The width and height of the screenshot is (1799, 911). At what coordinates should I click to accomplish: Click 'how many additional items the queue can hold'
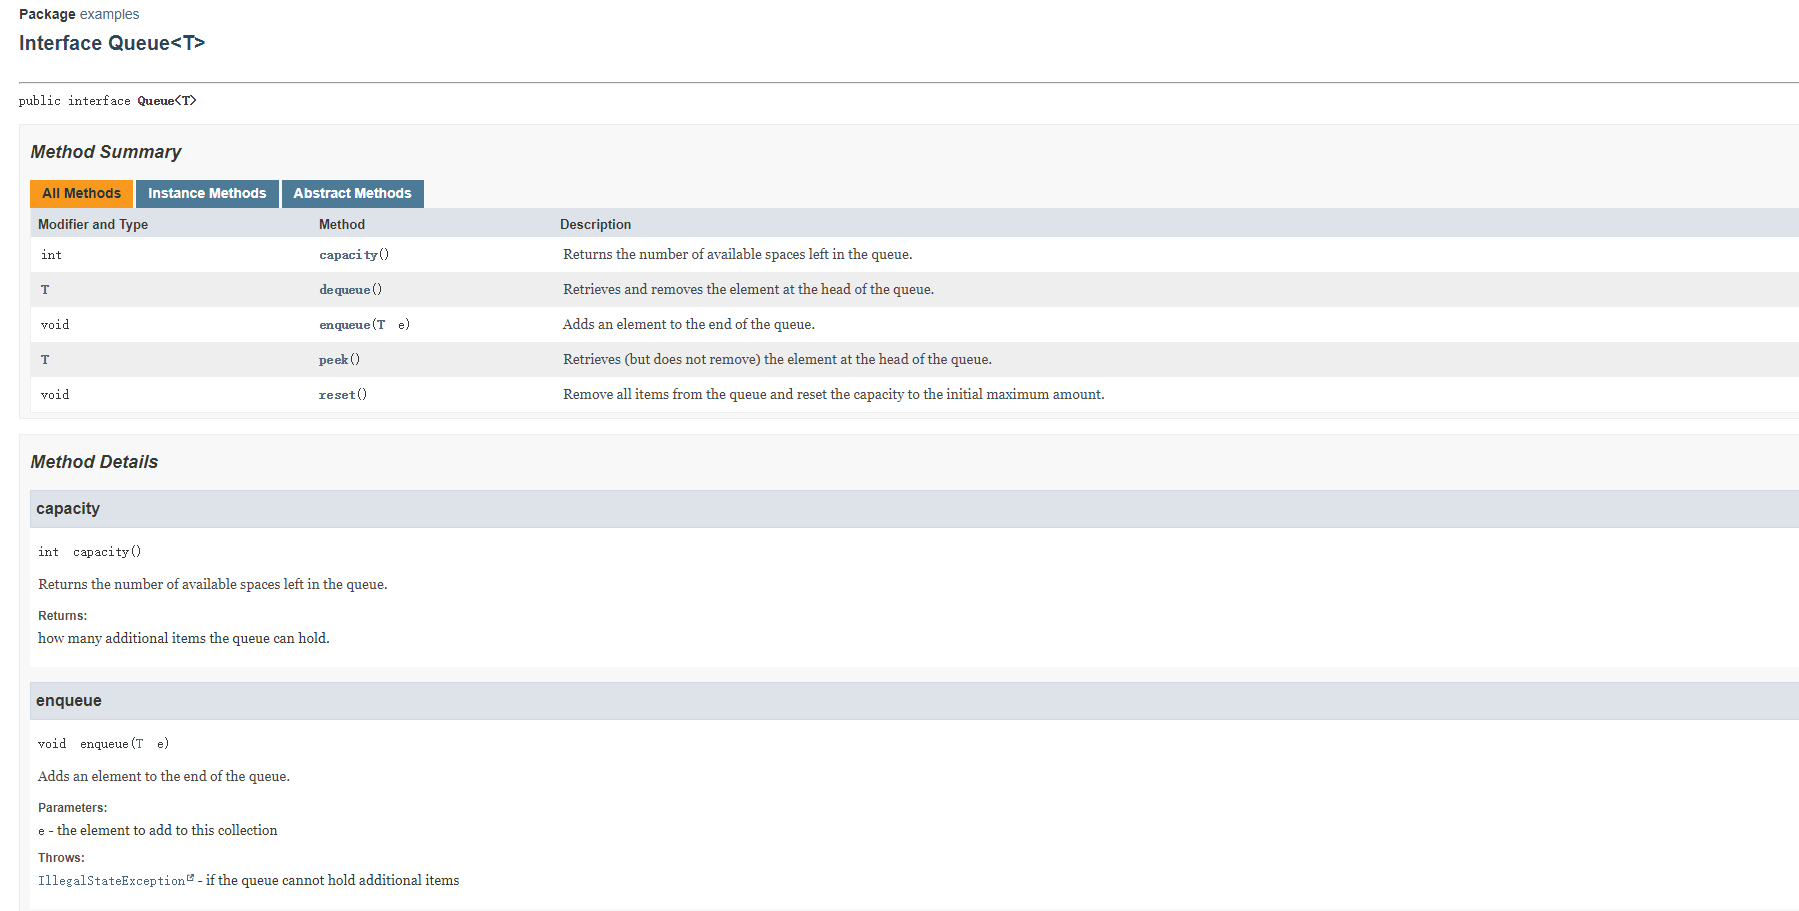pos(184,638)
